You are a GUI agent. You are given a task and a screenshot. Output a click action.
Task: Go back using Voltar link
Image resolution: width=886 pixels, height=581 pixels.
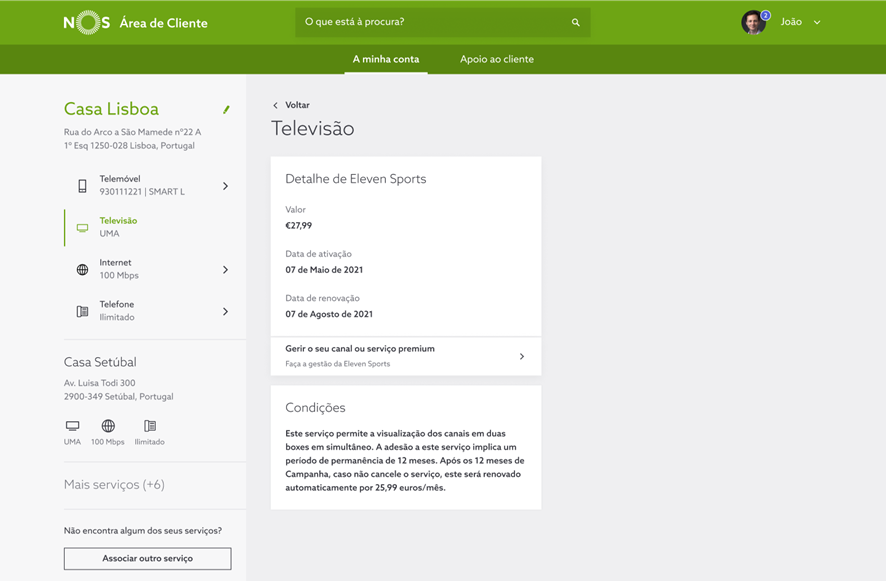coord(292,105)
